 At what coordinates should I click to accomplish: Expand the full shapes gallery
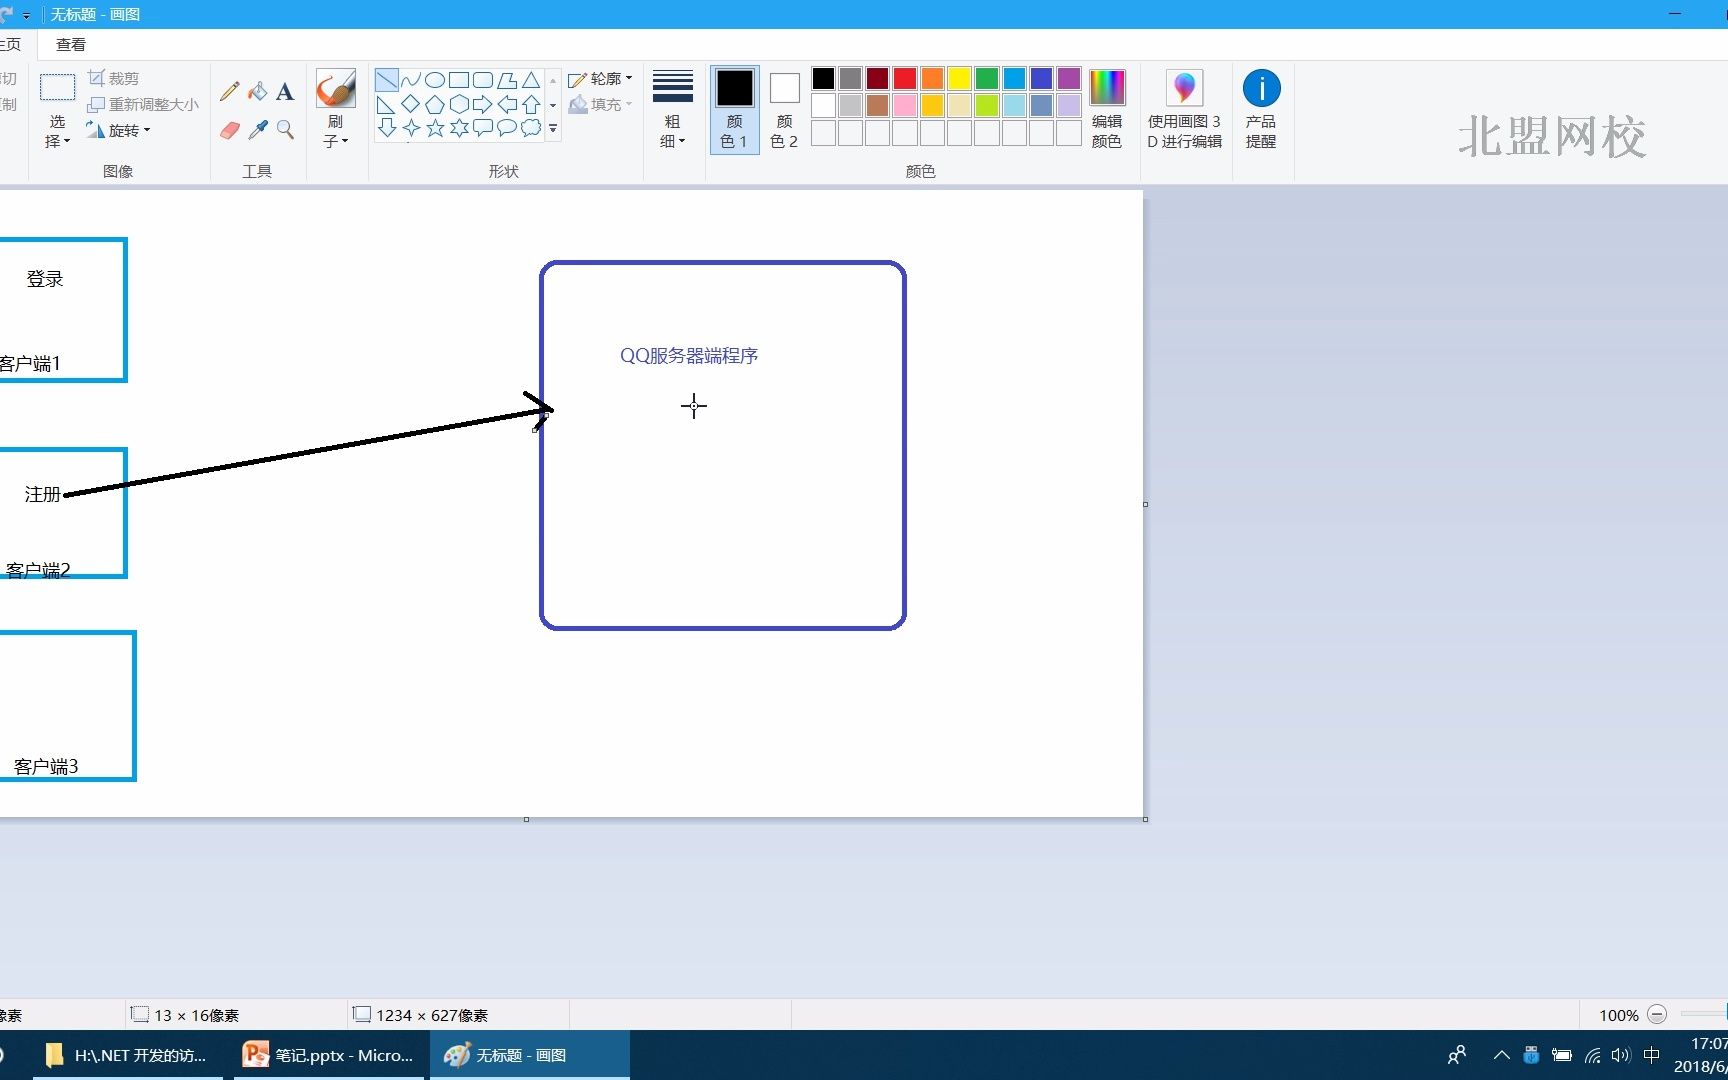(553, 128)
